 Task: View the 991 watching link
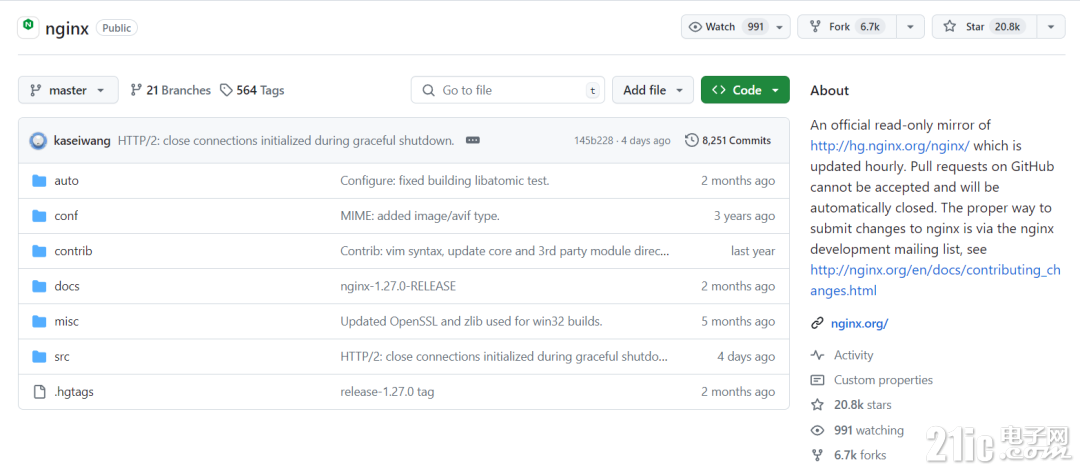coord(869,430)
